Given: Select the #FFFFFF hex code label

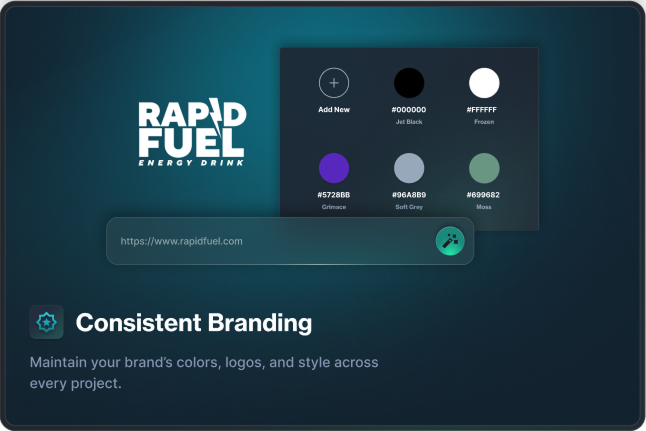Looking at the screenshot, I should click(x=484, y=109).
